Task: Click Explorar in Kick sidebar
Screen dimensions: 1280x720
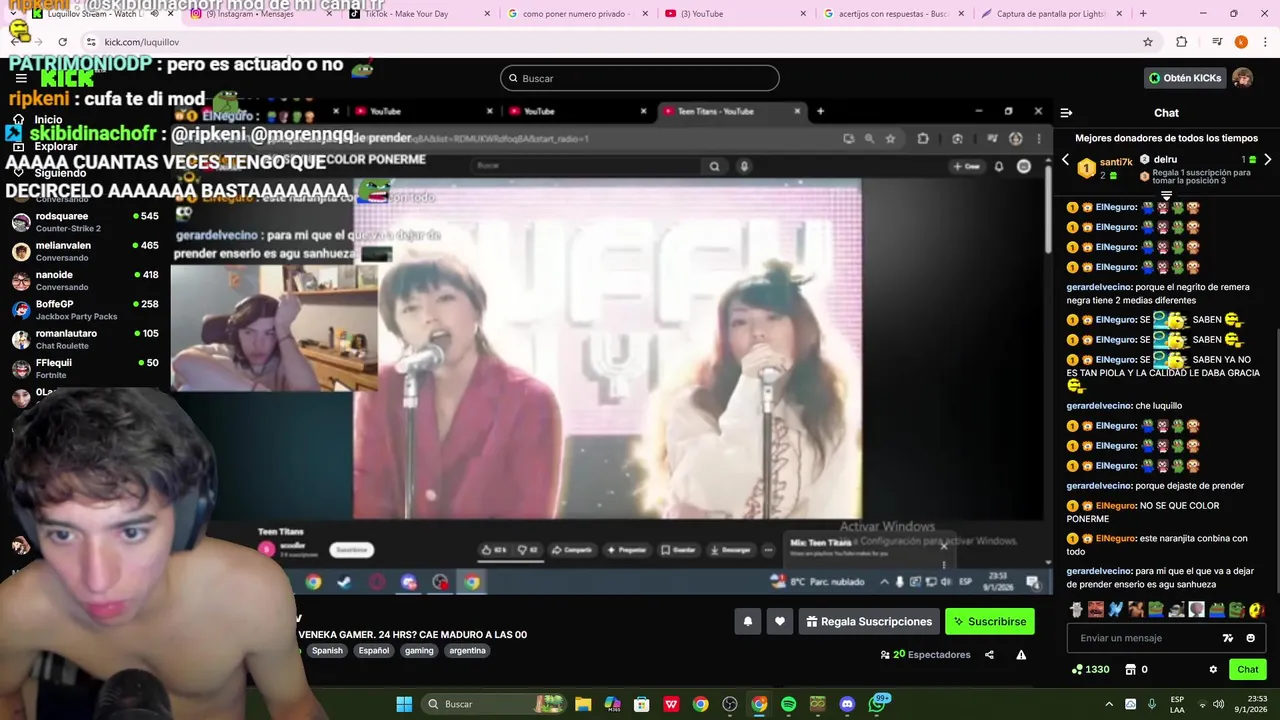Action: (x=55, y=146)
